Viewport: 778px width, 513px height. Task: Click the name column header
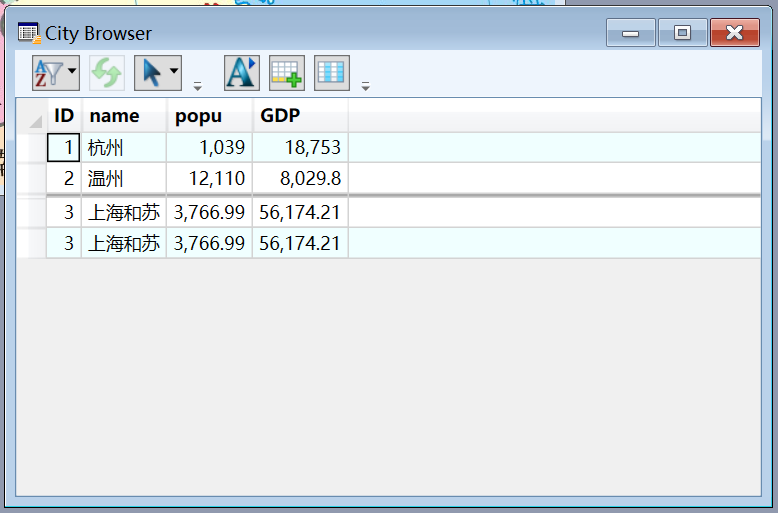(124, 116)
